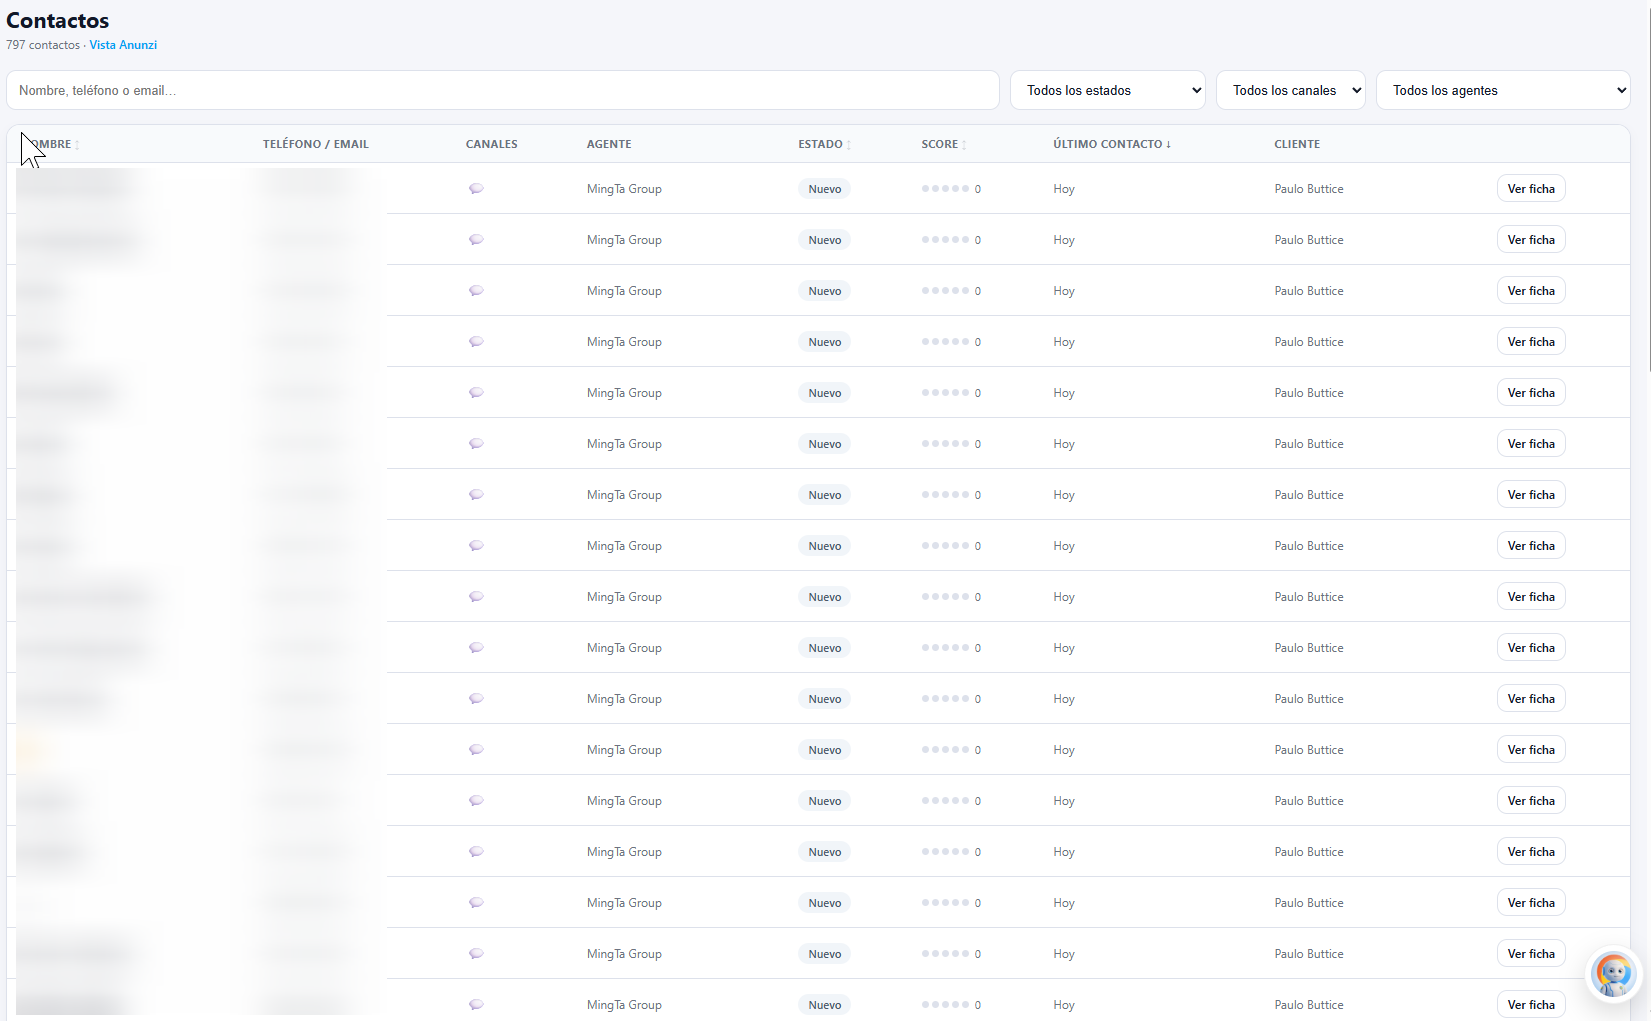
Task: Open the Vista Anunzi link
Action: coord(123,45)
